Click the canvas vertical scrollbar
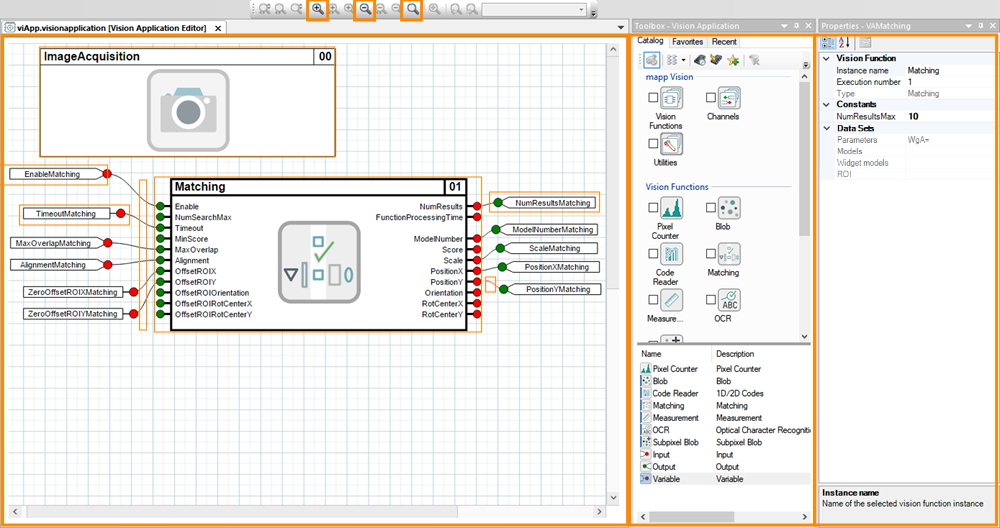The height and width of the screenshot is (528, 1000). [x=613, y=274]
